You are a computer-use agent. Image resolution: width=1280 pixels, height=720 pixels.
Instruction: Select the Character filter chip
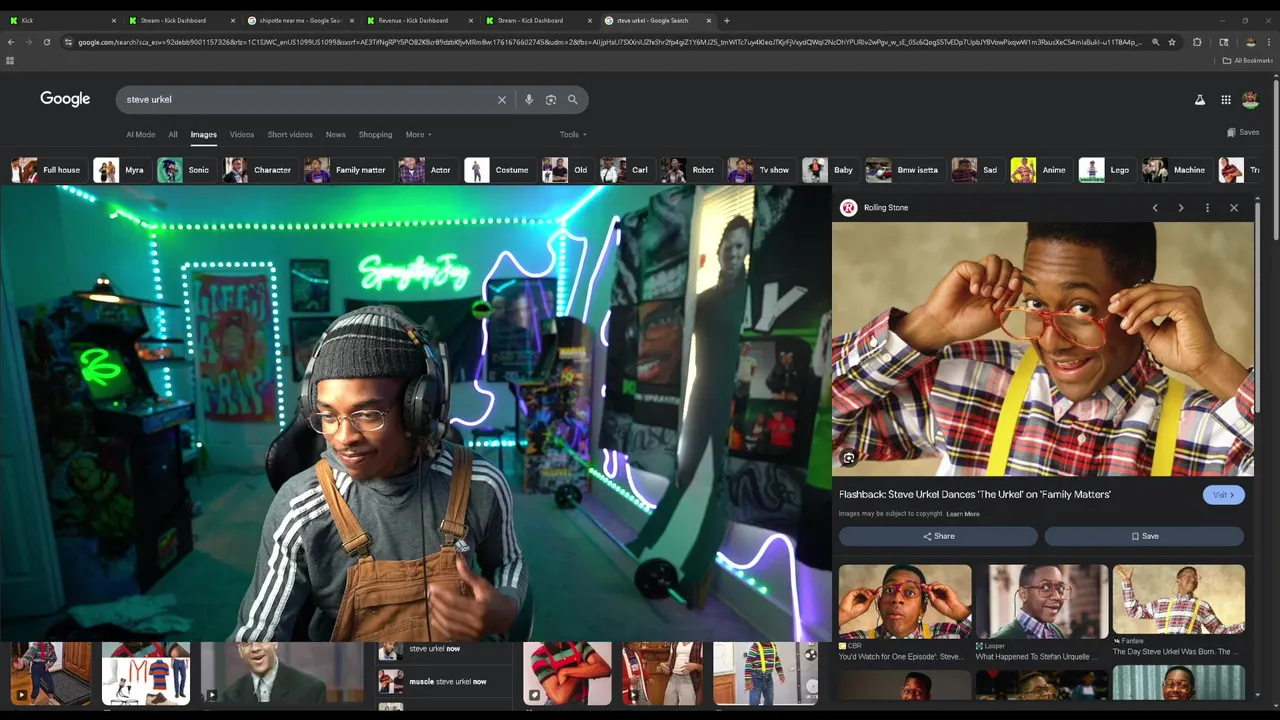tap(258, 170)
